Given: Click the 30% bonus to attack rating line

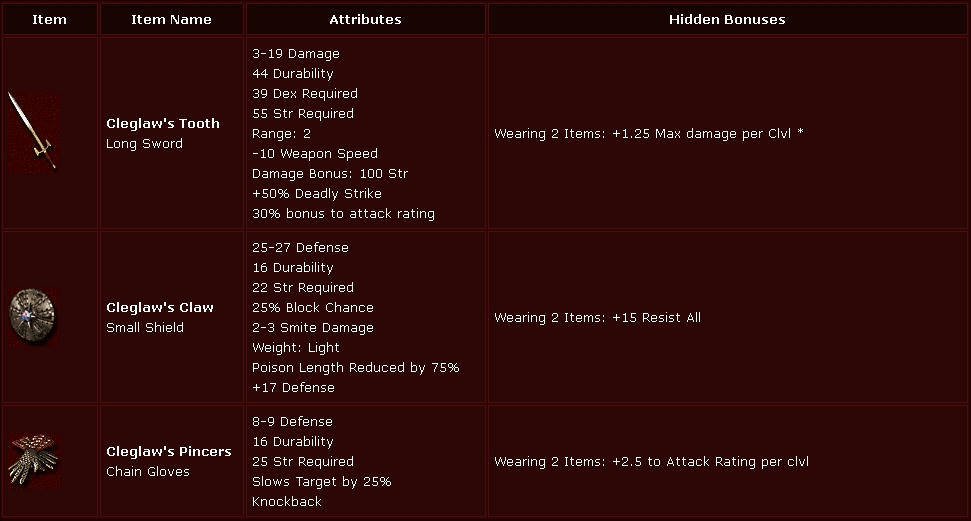Looking at the screenshot, I should [343, 214].
